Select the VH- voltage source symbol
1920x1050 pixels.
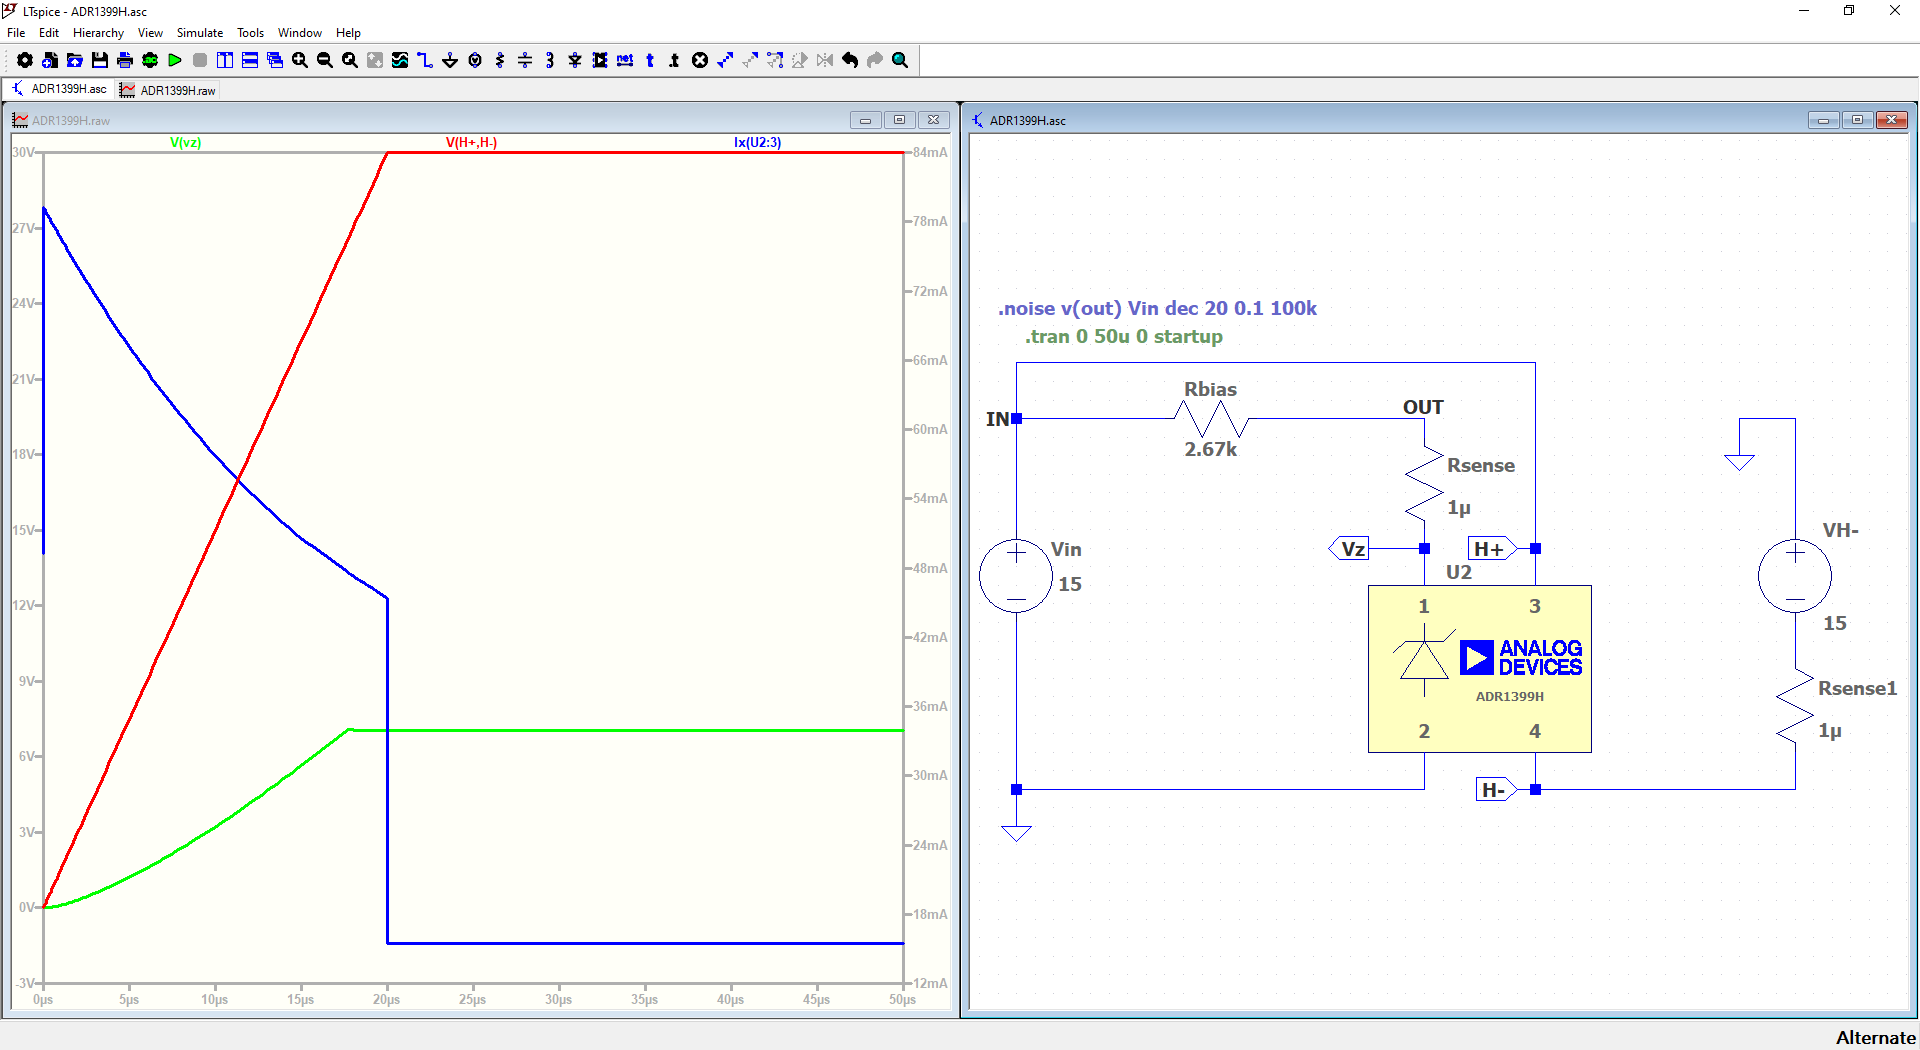point(1795,576)
